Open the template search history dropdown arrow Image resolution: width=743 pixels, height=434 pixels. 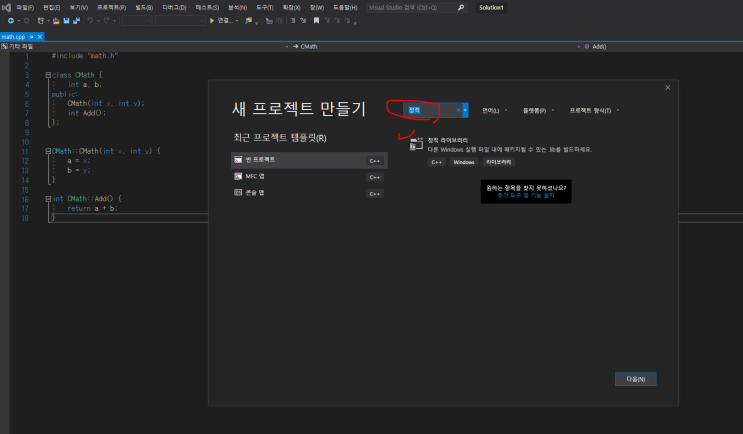pos(465,110)
